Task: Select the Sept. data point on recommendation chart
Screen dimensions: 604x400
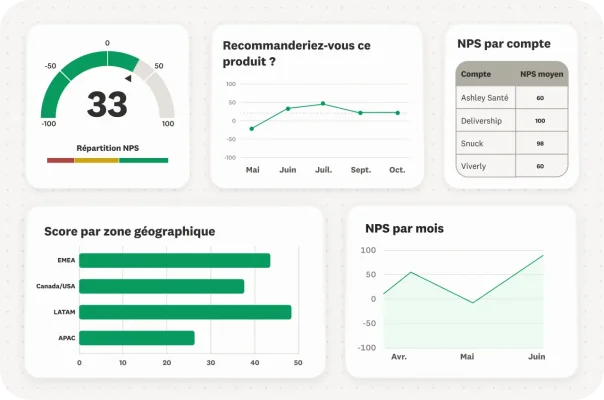Action: point(360,113)
